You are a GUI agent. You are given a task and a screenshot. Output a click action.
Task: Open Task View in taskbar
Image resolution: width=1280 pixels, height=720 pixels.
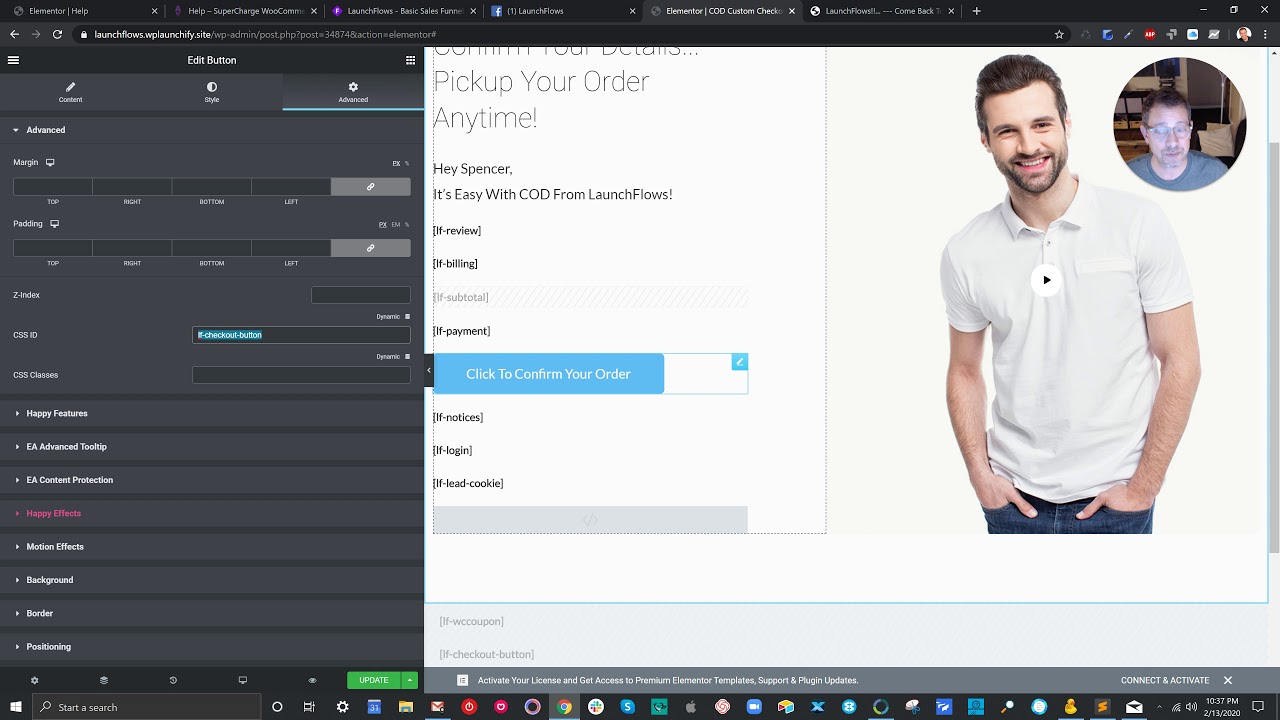tap(310, 707)
